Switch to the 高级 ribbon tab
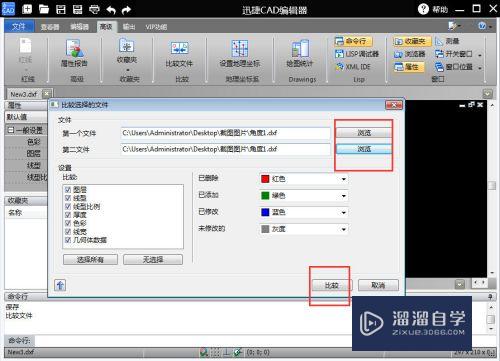 [106, 27]
